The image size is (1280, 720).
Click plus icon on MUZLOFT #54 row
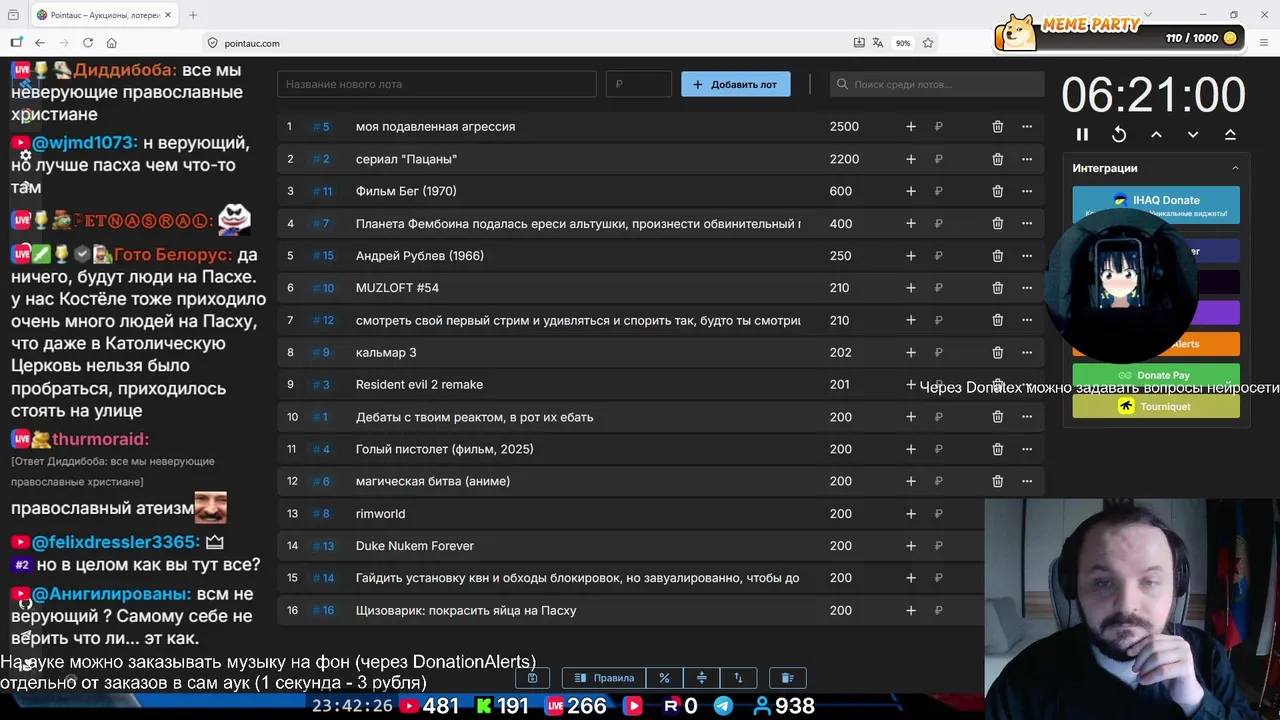[x=911, y=288]
